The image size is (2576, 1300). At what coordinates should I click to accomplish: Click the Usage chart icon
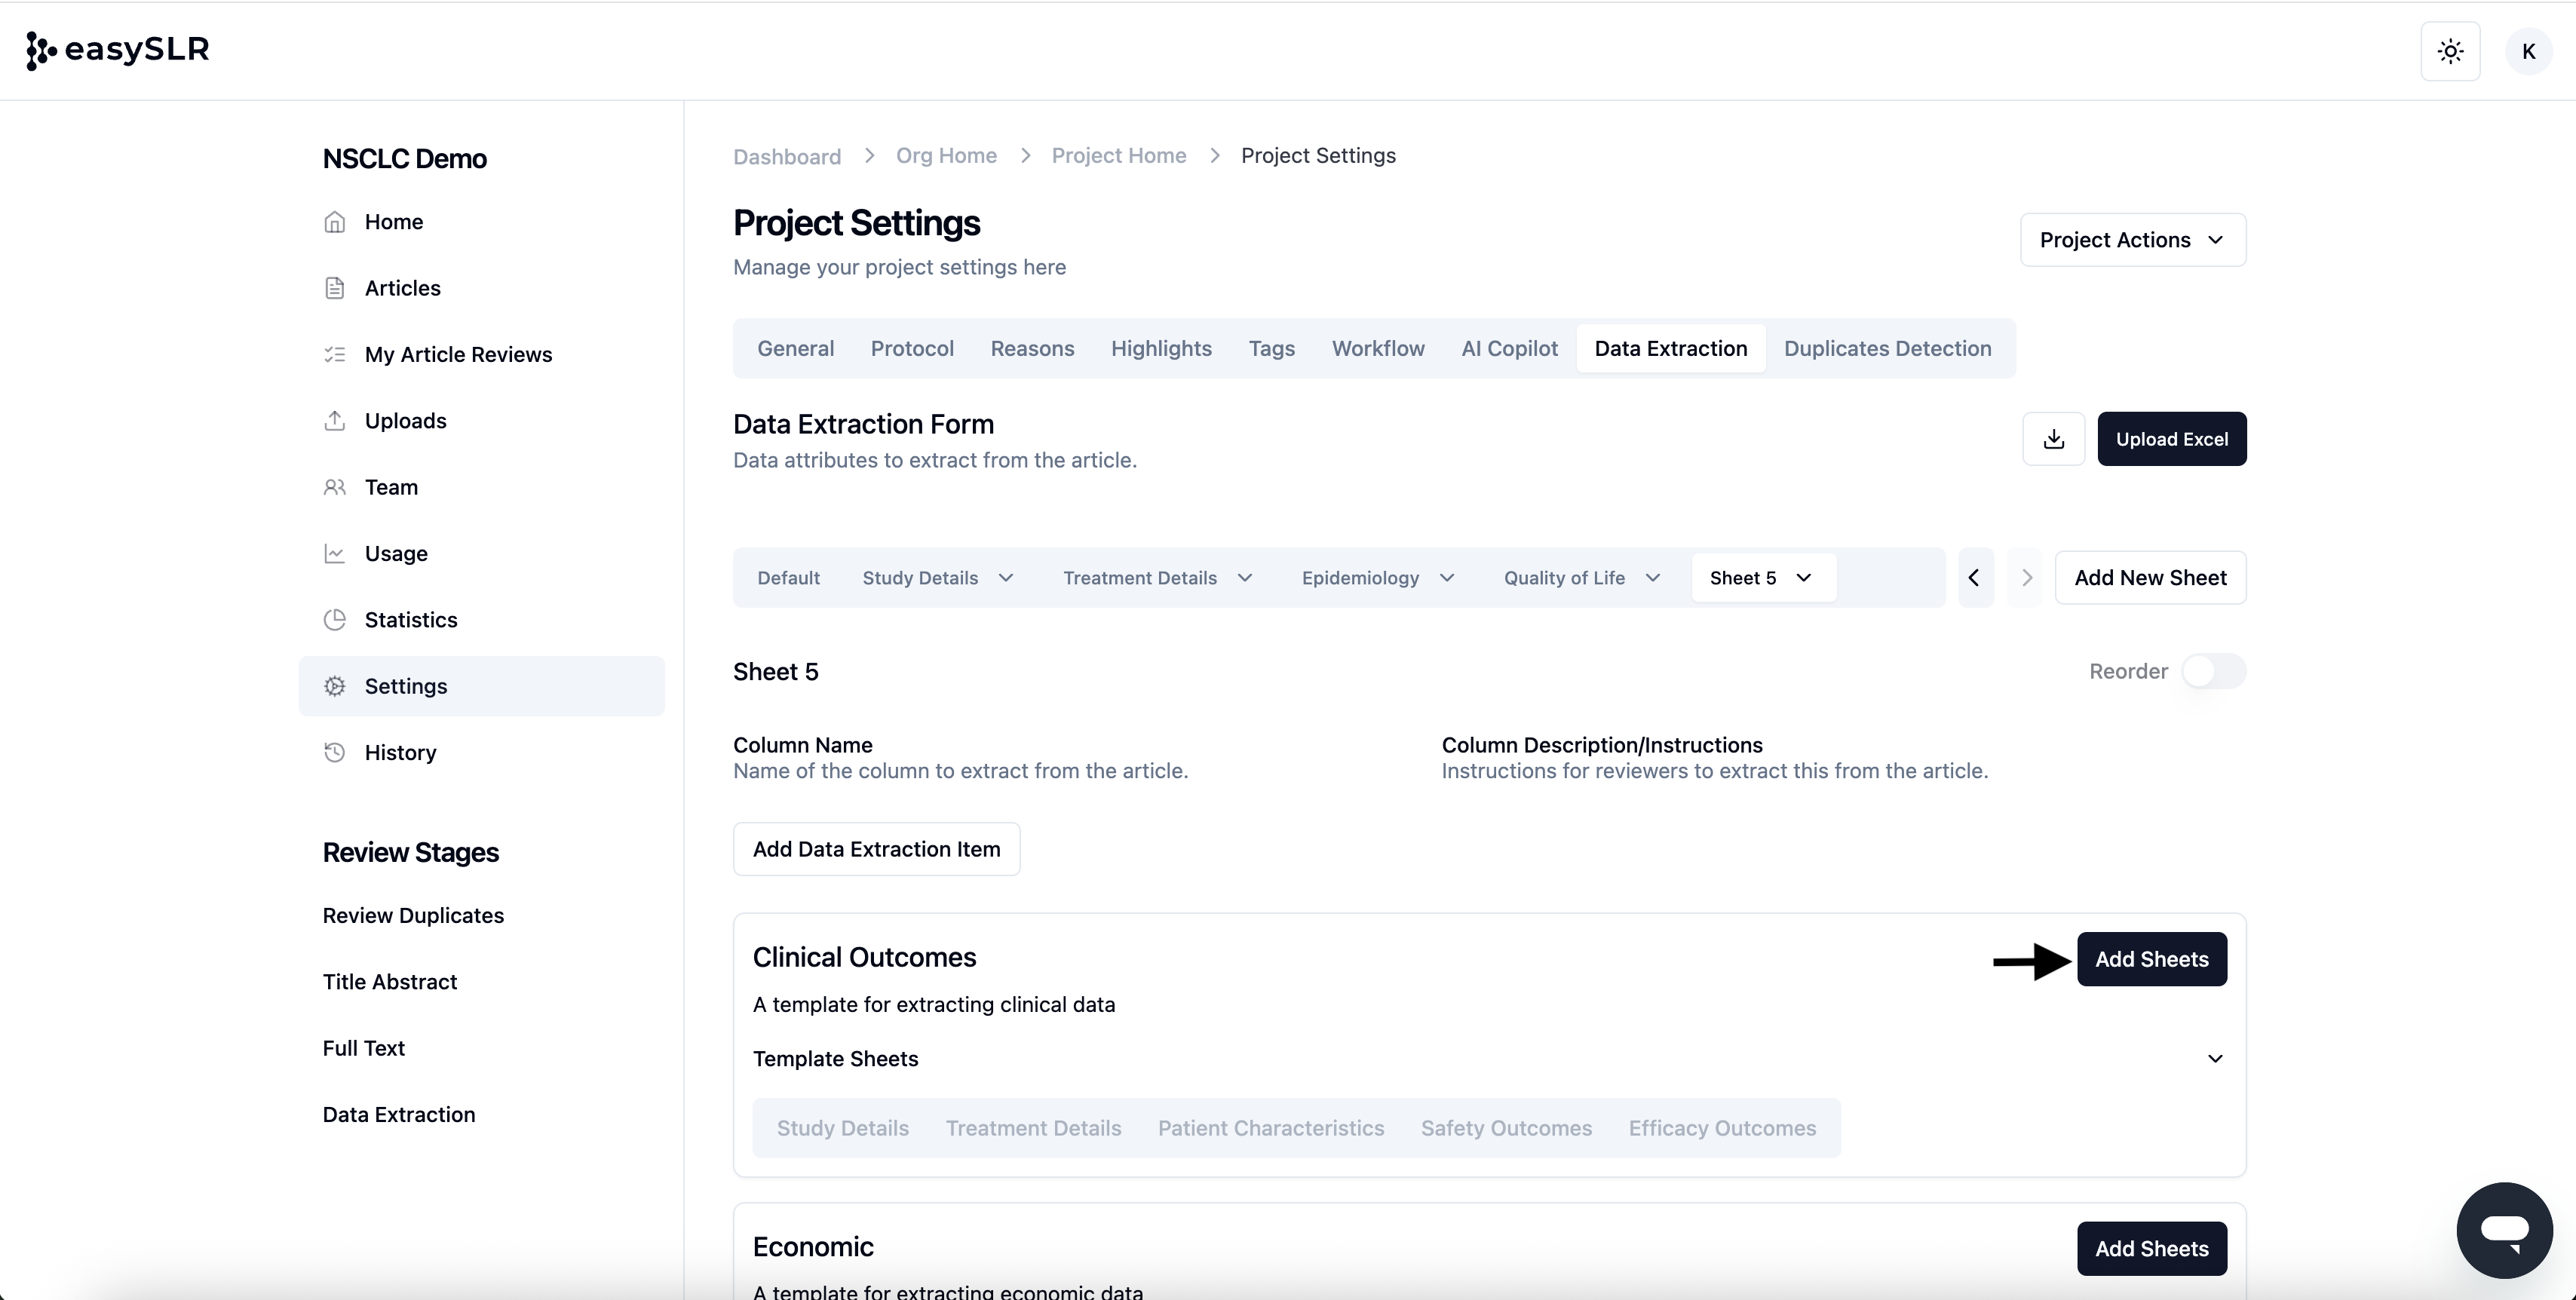(335, 553)
